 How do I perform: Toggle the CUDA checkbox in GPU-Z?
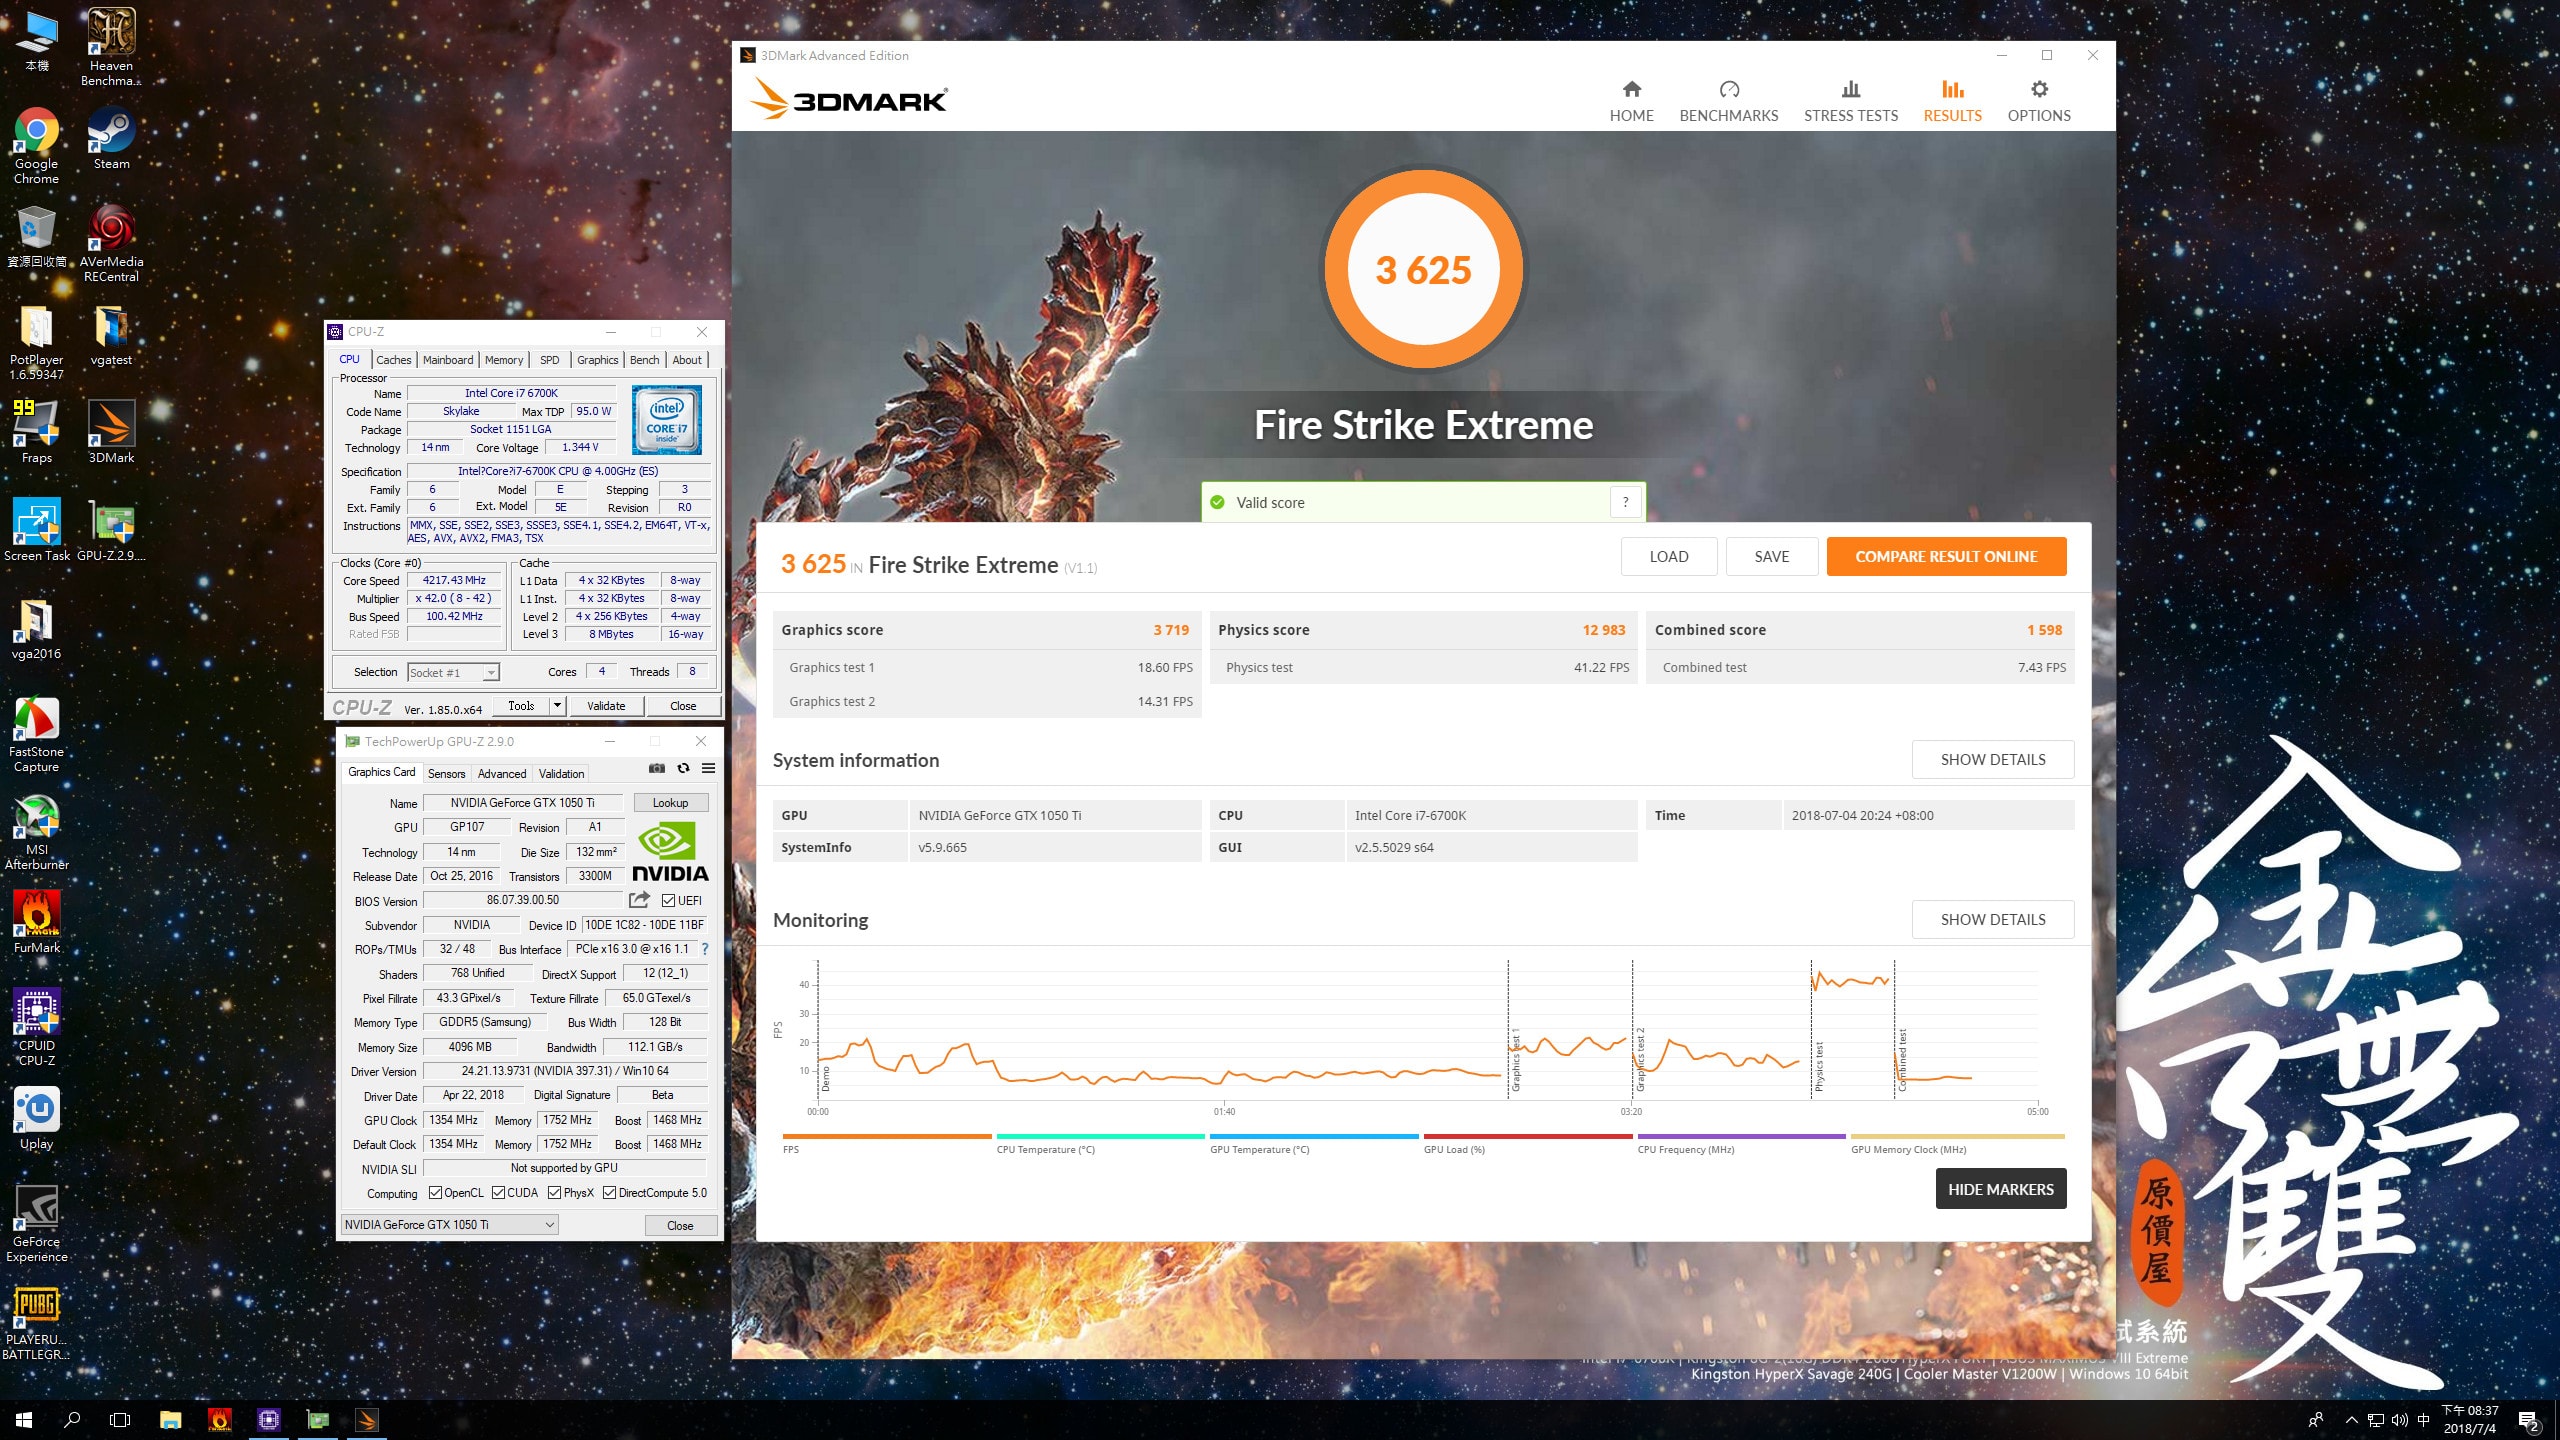pyautogui.click(x=498, y=1192)
